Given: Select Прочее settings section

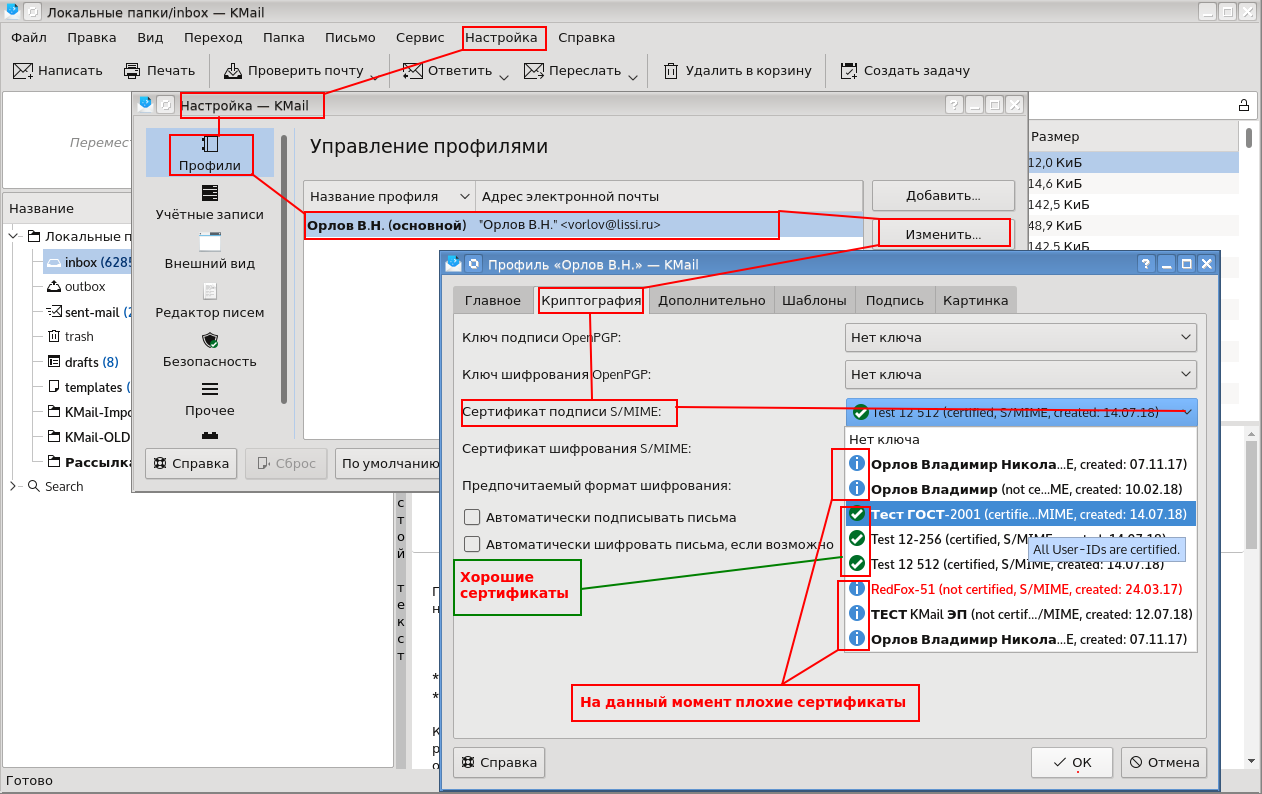Looking at the screenshot, I should 210,398.
